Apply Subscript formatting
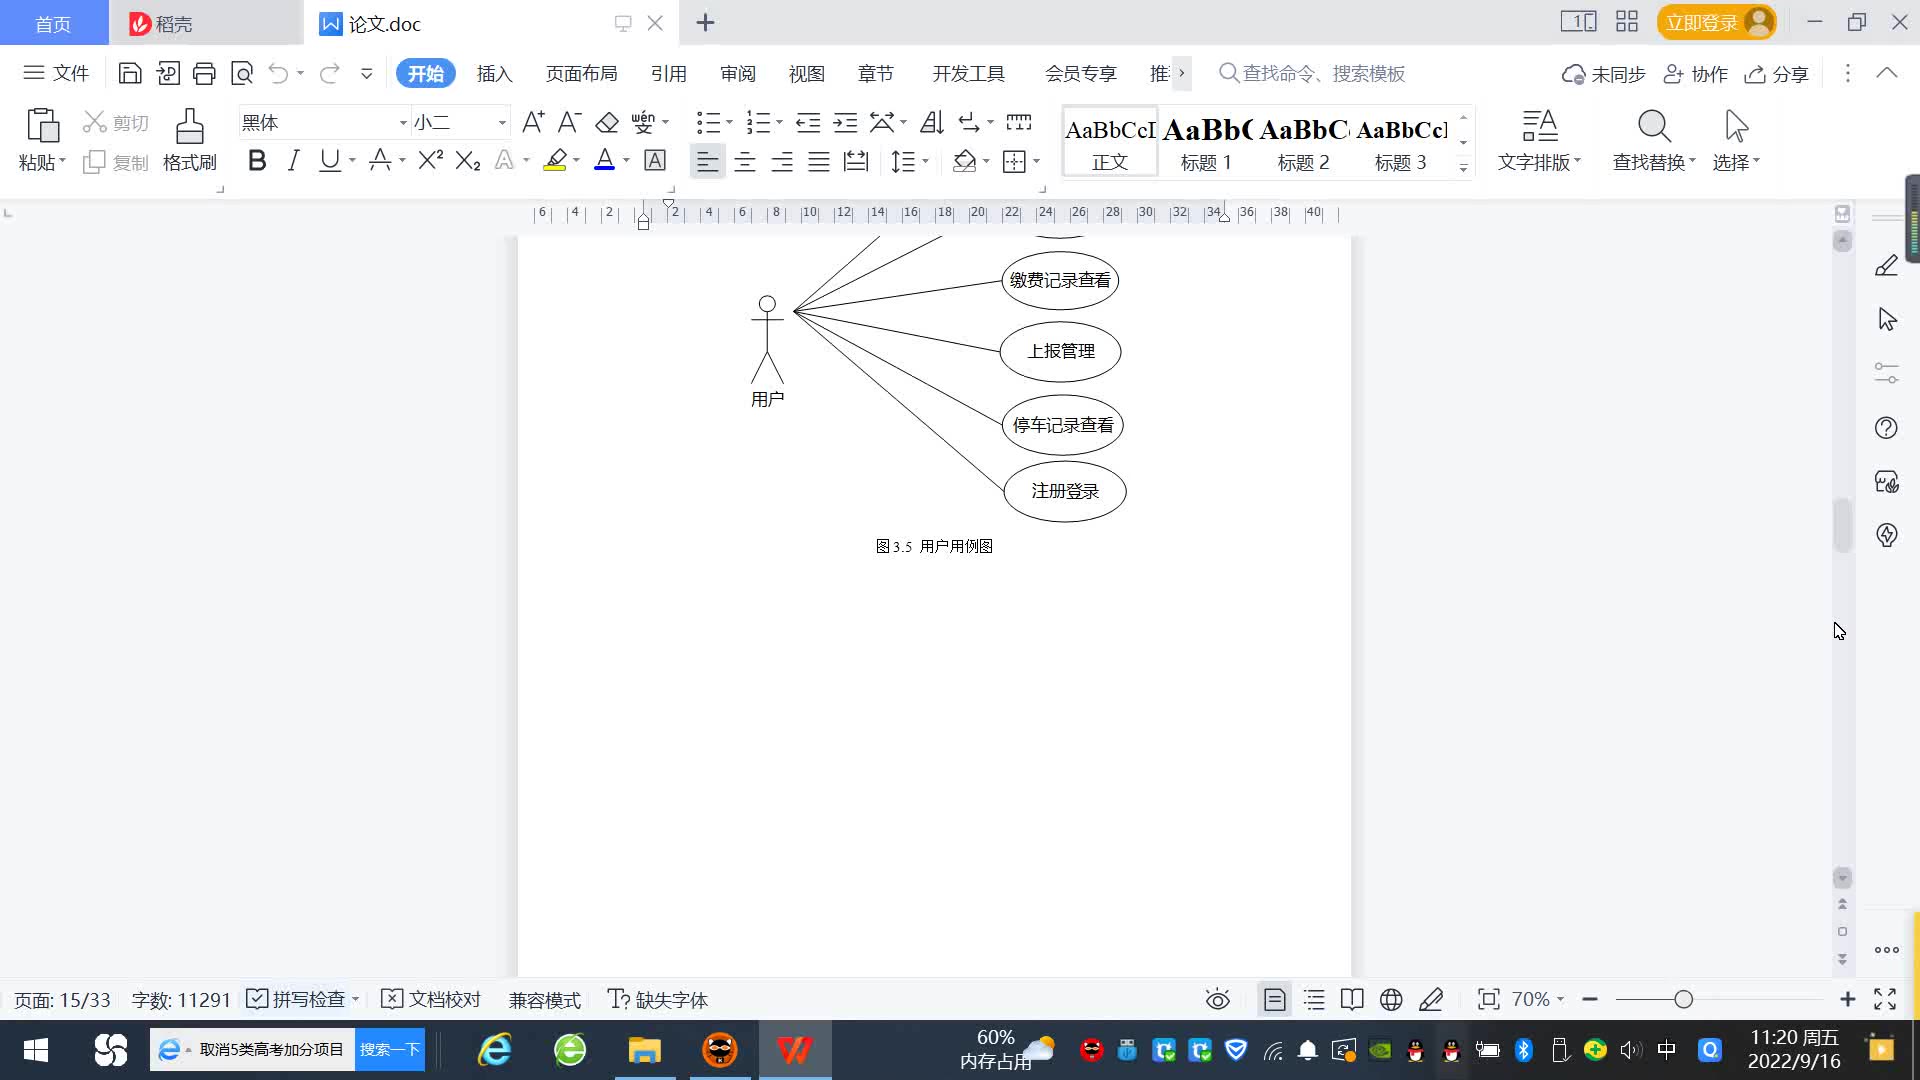This screenshot has width=1920, height=1080. click(x=467, y=160)
